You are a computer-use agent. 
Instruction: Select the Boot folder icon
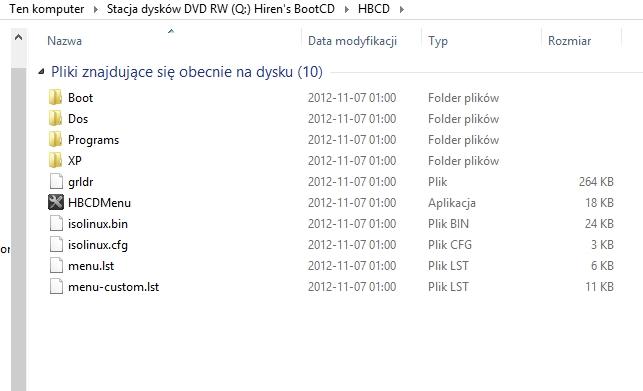[55, 98]
